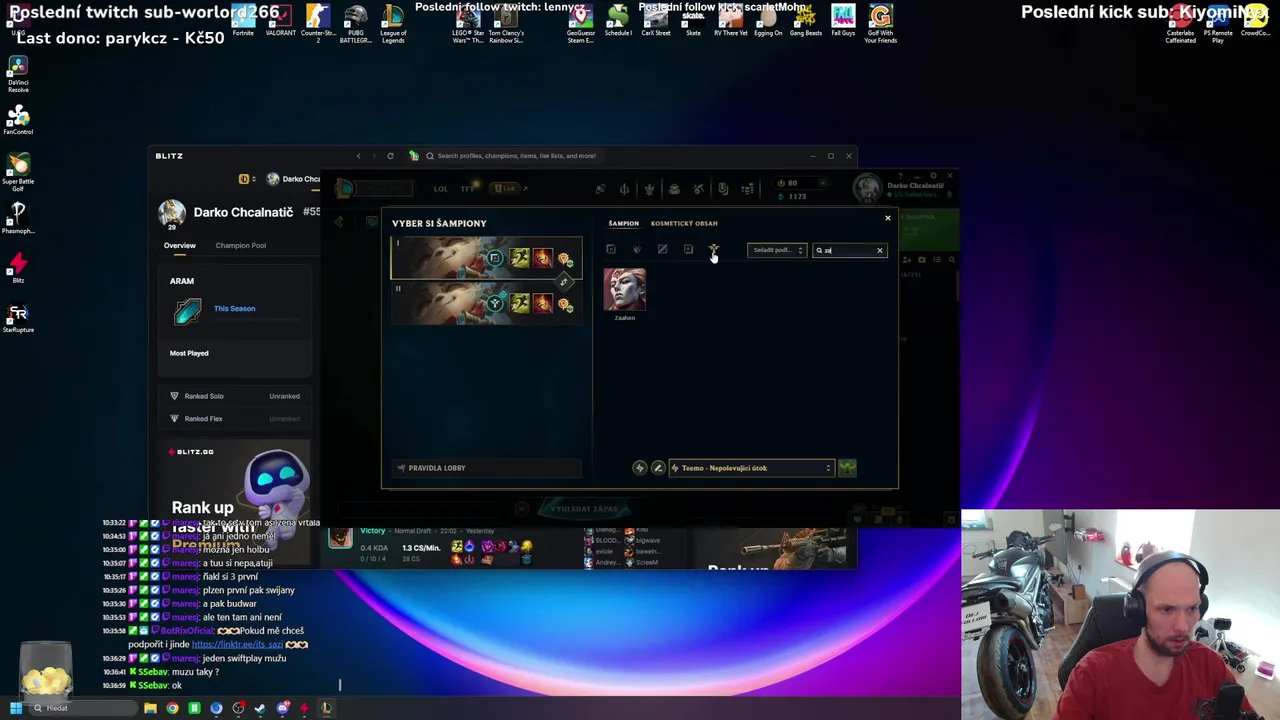Open rune recommendations lightning icon
1280x720 pixels.
click(640, 468)
